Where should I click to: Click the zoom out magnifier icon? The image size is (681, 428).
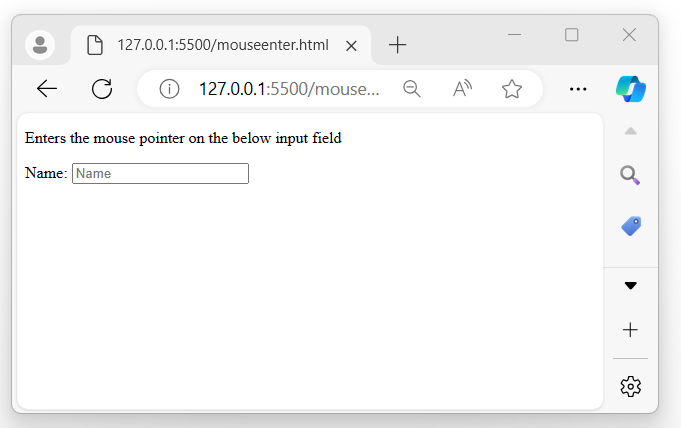(x=411, y=89)
